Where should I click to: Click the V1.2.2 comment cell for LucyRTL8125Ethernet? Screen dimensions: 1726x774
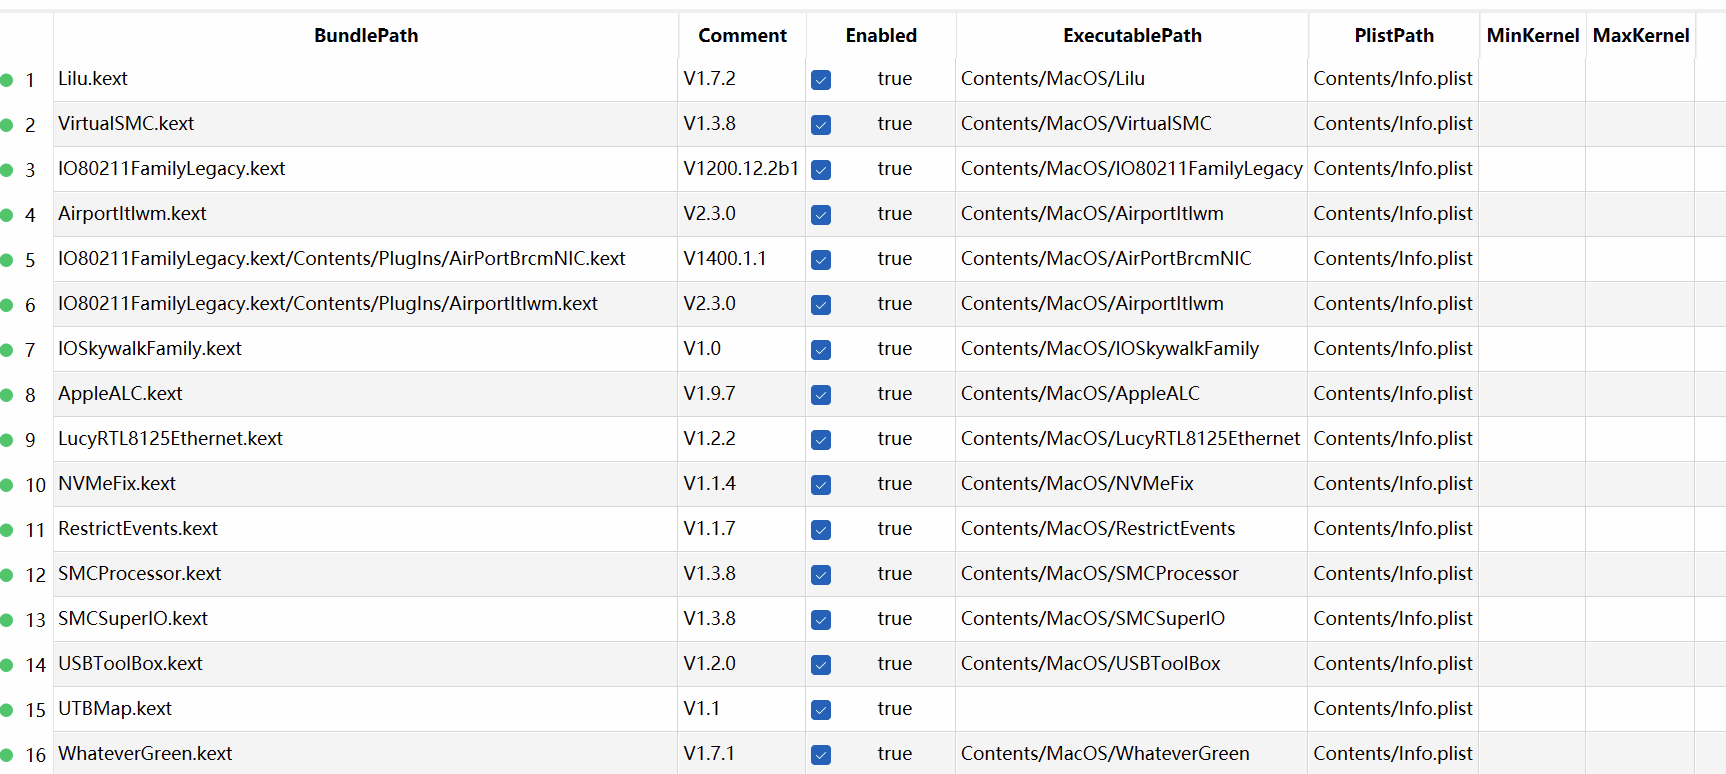(x=710, y=439)
